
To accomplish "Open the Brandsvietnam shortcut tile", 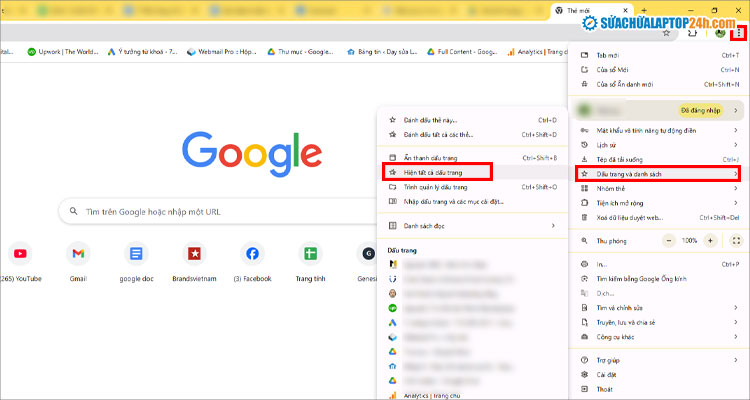I will 194,254.
